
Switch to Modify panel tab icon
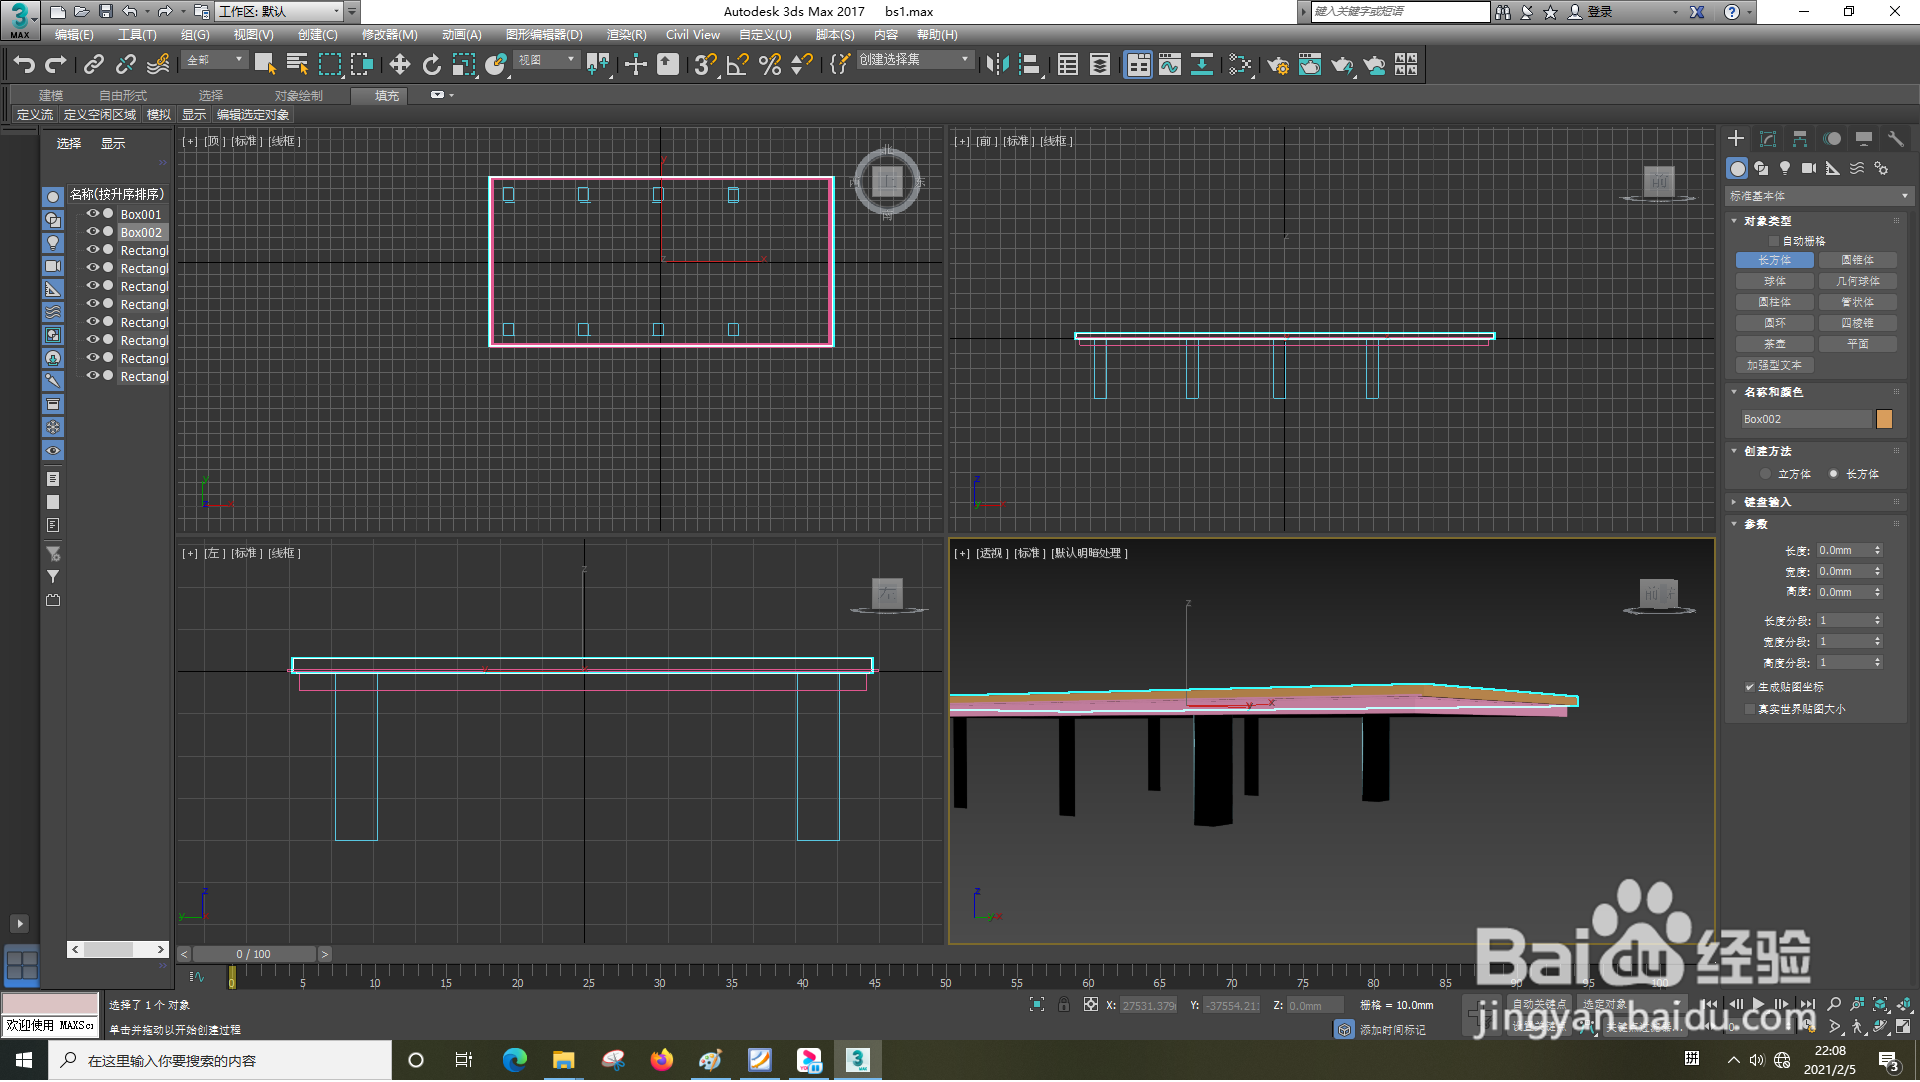[x=1768, y=139]
